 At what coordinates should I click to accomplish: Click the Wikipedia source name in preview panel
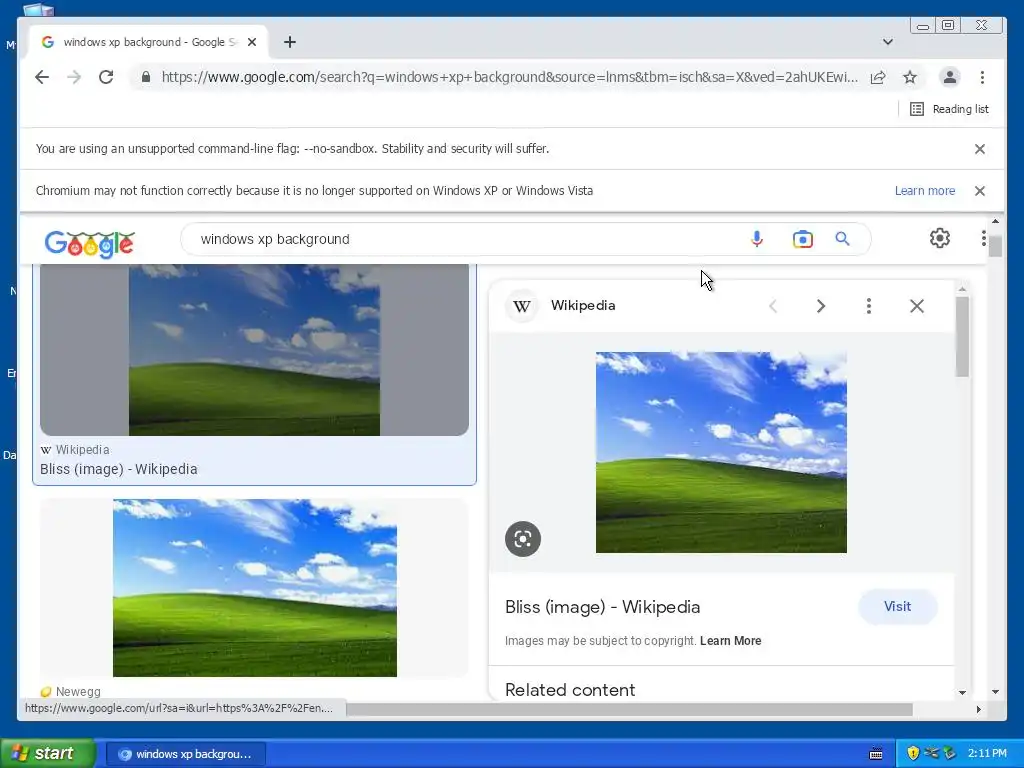coord(583,306)
